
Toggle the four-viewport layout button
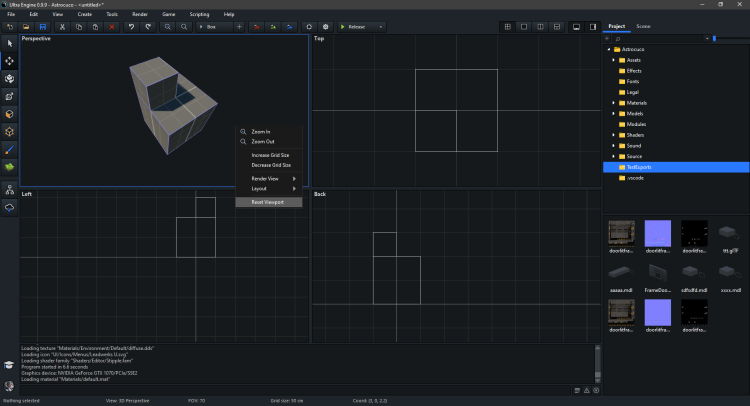pyautogui.click(x=508, y=26)
